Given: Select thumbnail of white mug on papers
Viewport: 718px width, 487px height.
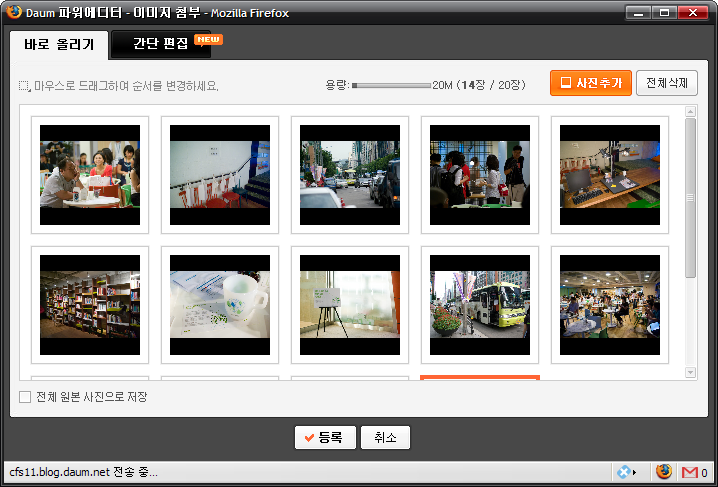Looking at the screenshot, I should (x=220, y=305).
